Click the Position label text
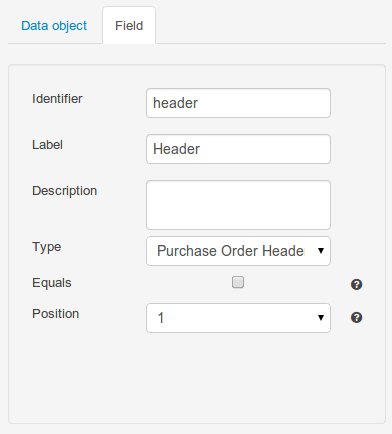This screenshot has height=434, width=392. [55, 314]
